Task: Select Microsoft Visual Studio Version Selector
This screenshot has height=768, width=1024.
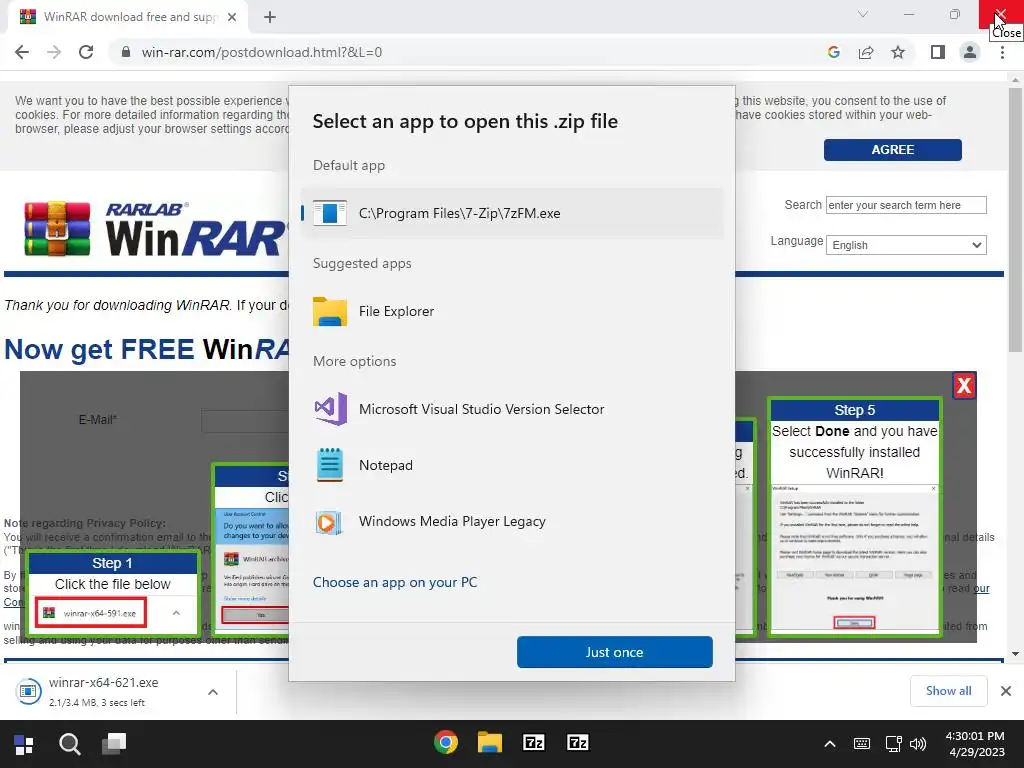Action: coord(512,409)
